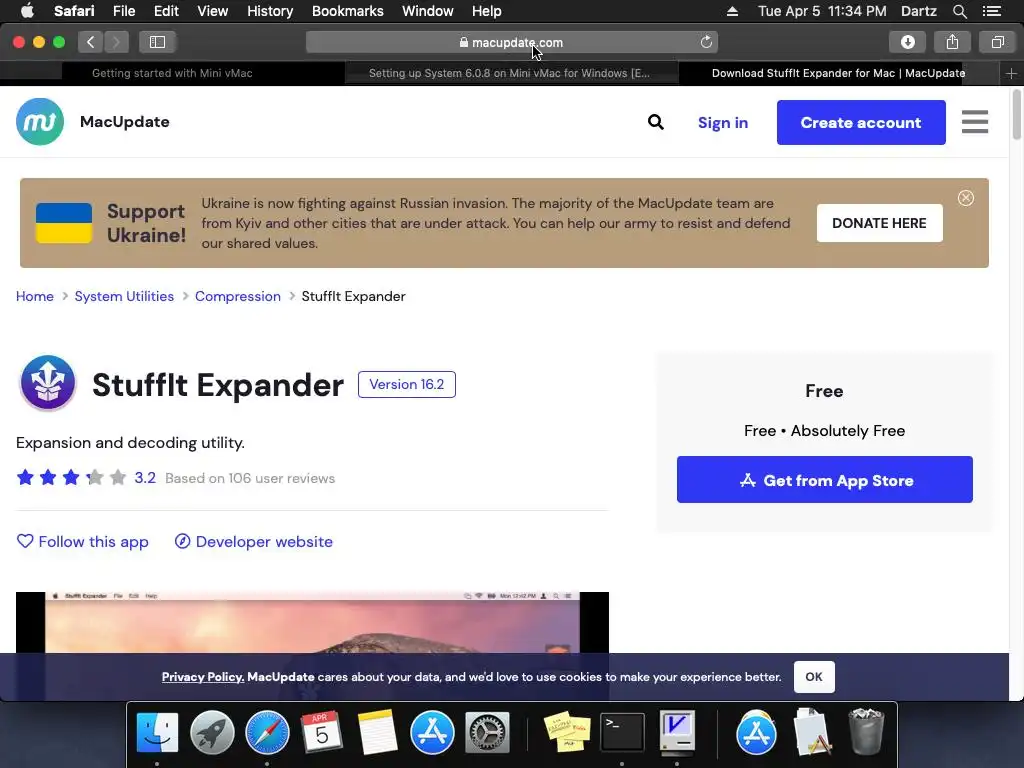This screenshot has width=1024, height=768.
Task: Click the App Store icon right of the Dock divider
Action: pos(756,732)
